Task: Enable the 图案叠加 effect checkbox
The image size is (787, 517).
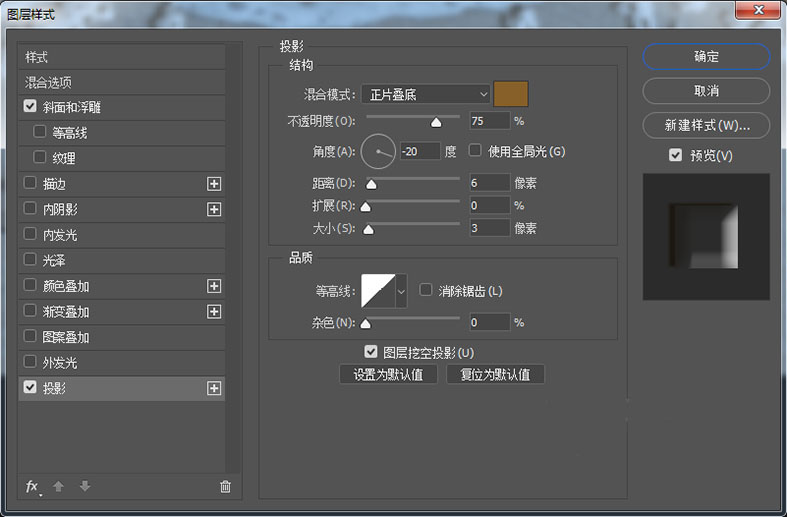Action: coord(30,335)
